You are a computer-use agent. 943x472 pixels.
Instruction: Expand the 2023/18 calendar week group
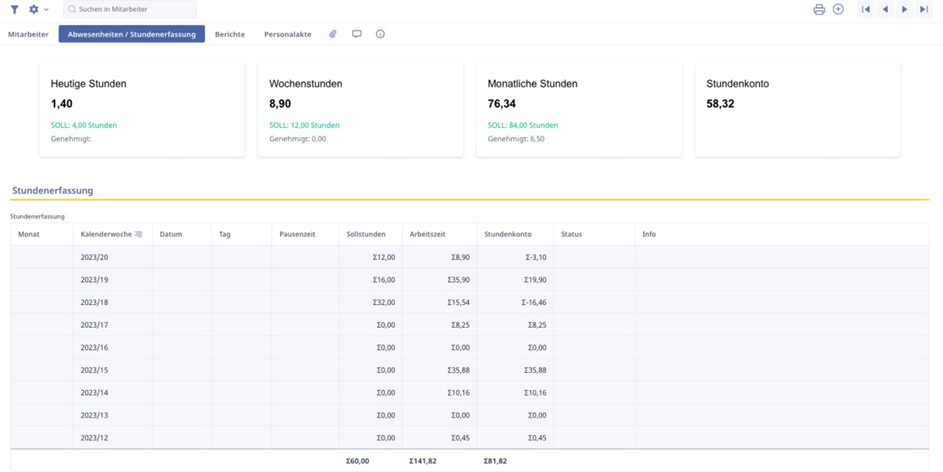(93, 302)
